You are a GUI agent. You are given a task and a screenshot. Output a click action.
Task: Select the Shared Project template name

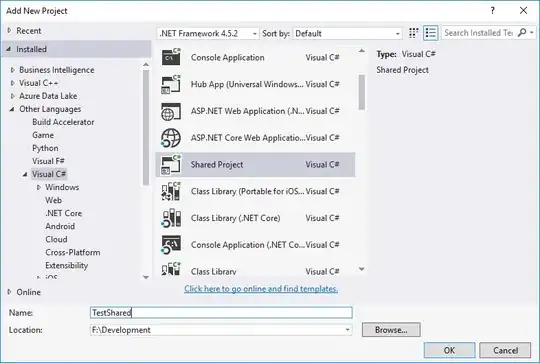[217, 165]
